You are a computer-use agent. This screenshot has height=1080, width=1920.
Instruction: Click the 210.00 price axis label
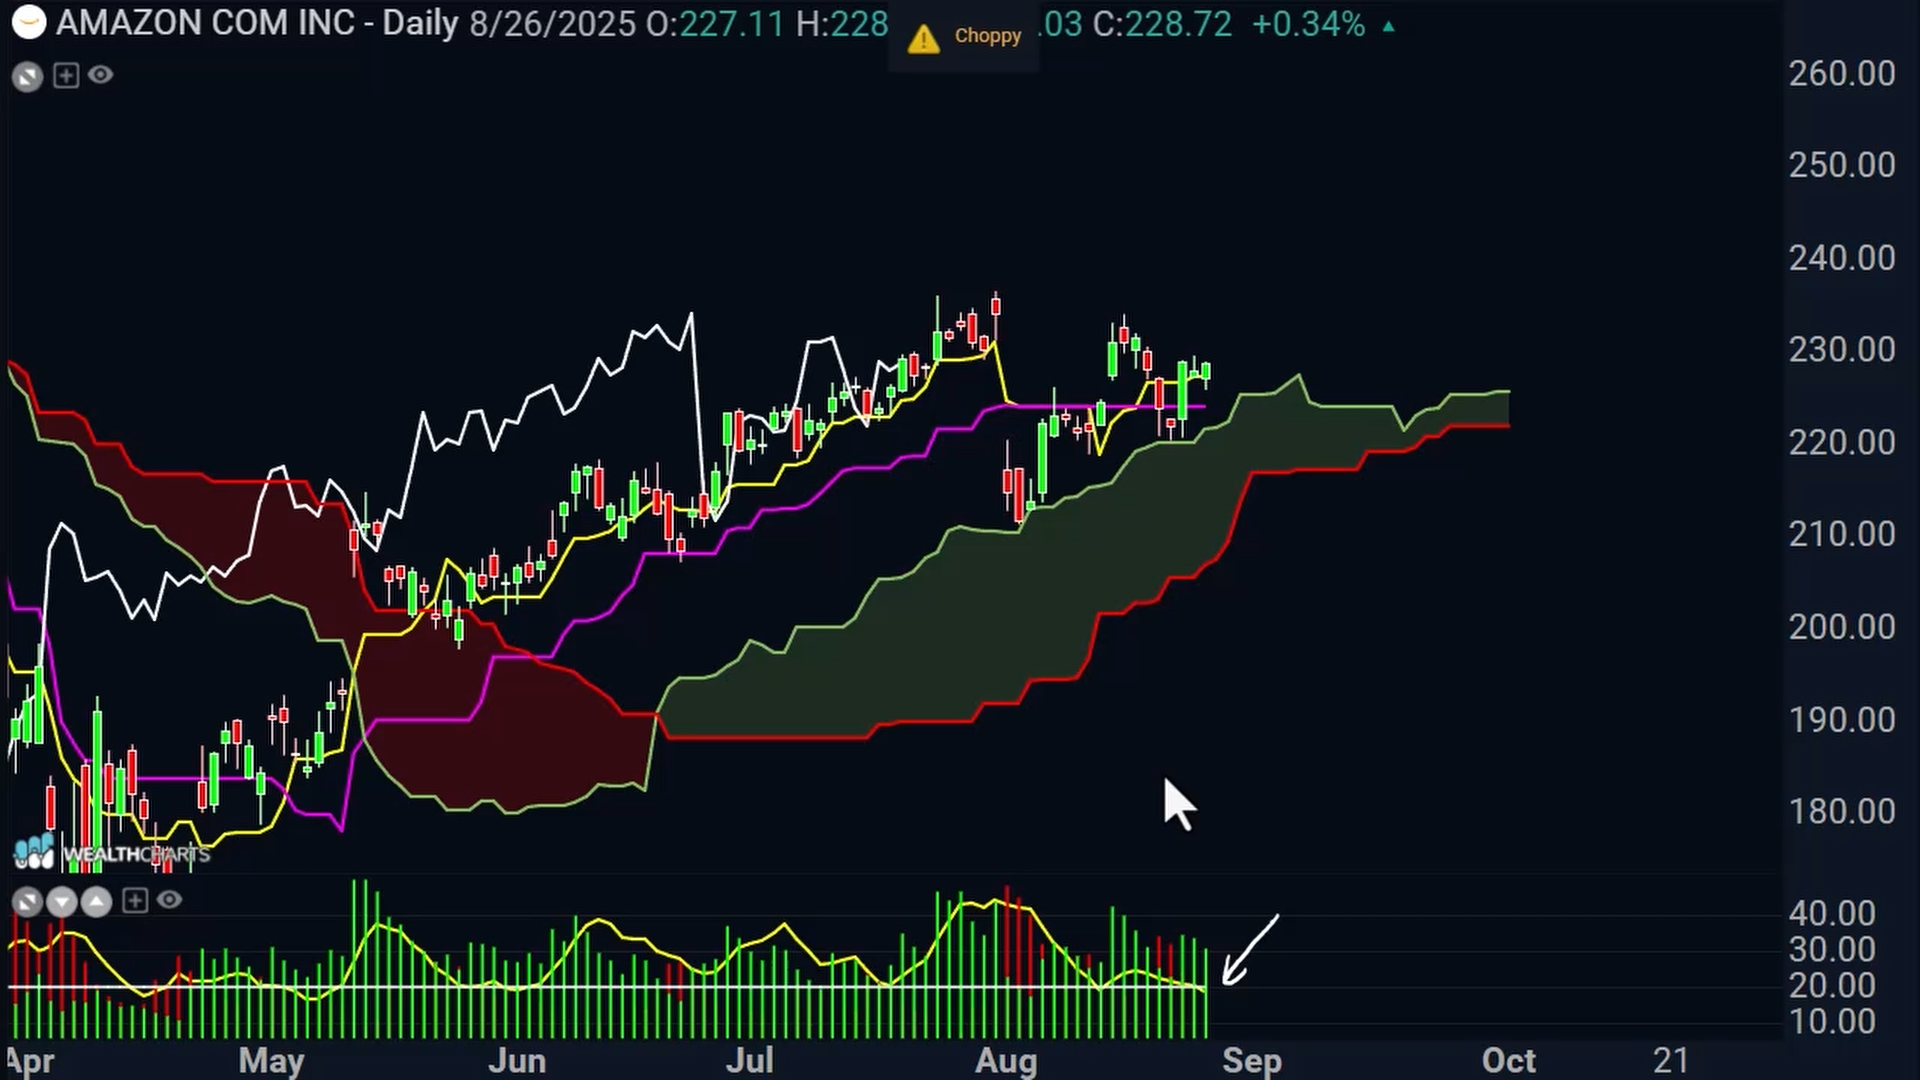(1842, 534)
